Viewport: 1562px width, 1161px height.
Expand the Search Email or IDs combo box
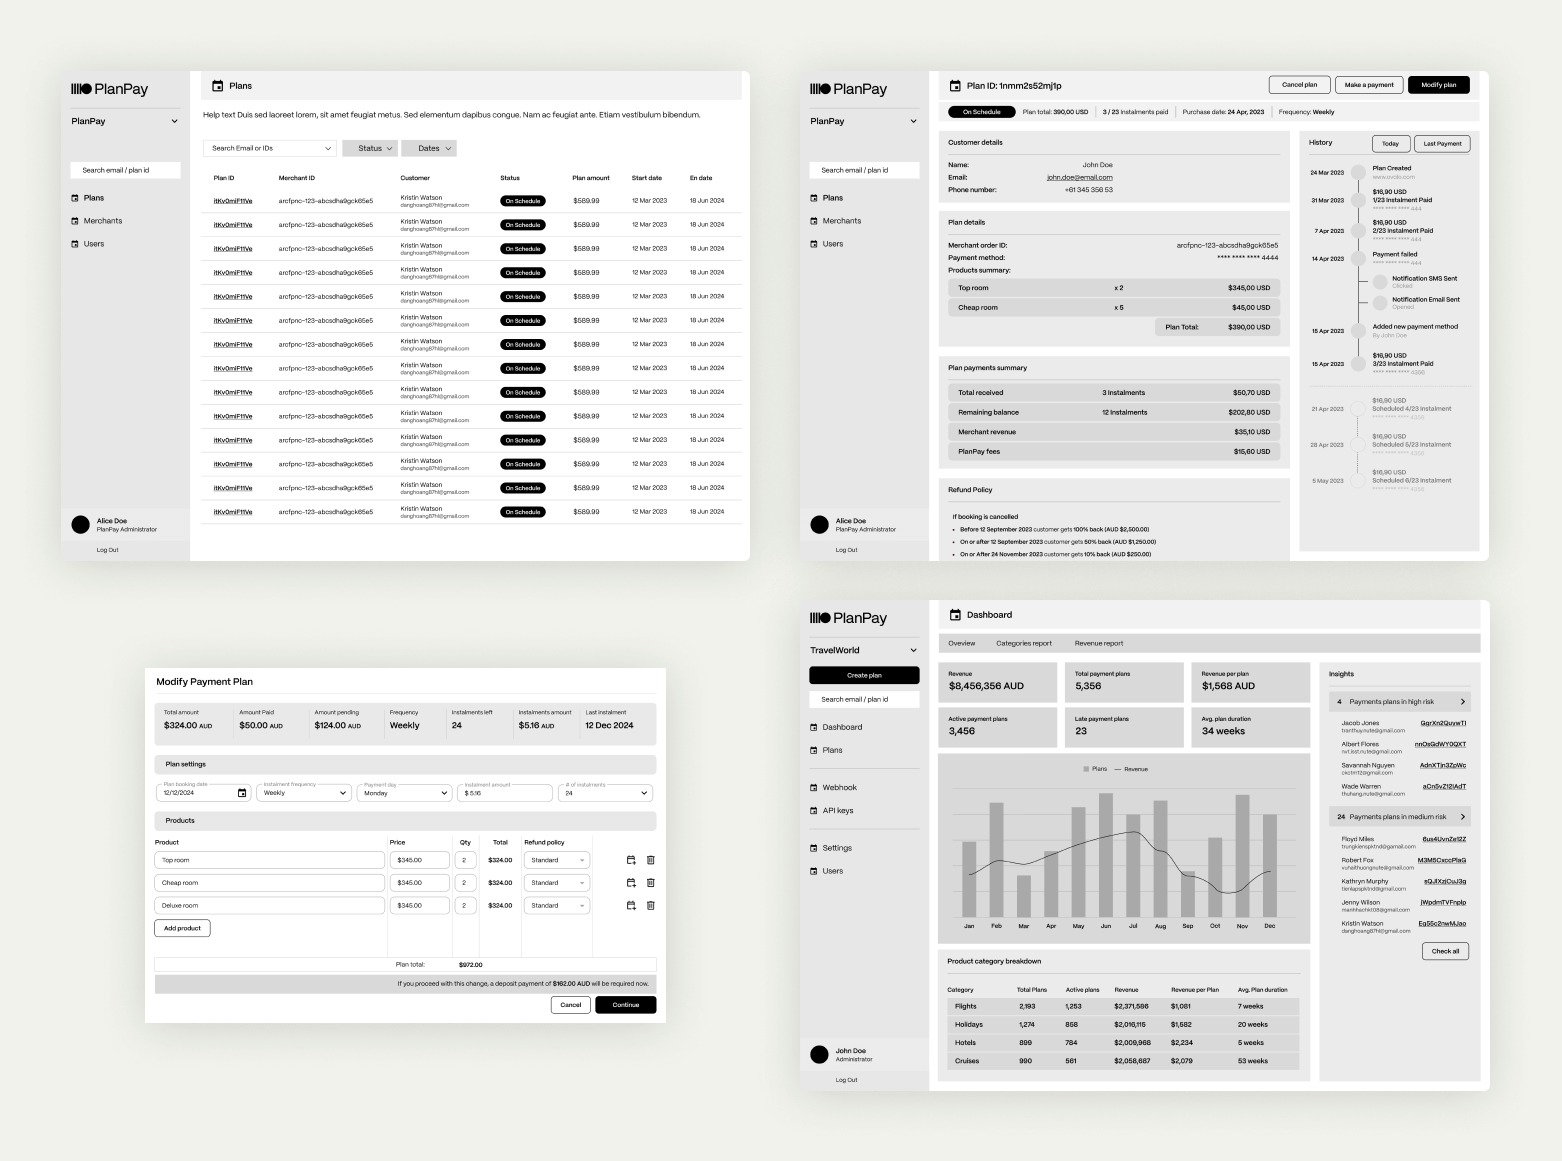[x=328, y=148]
